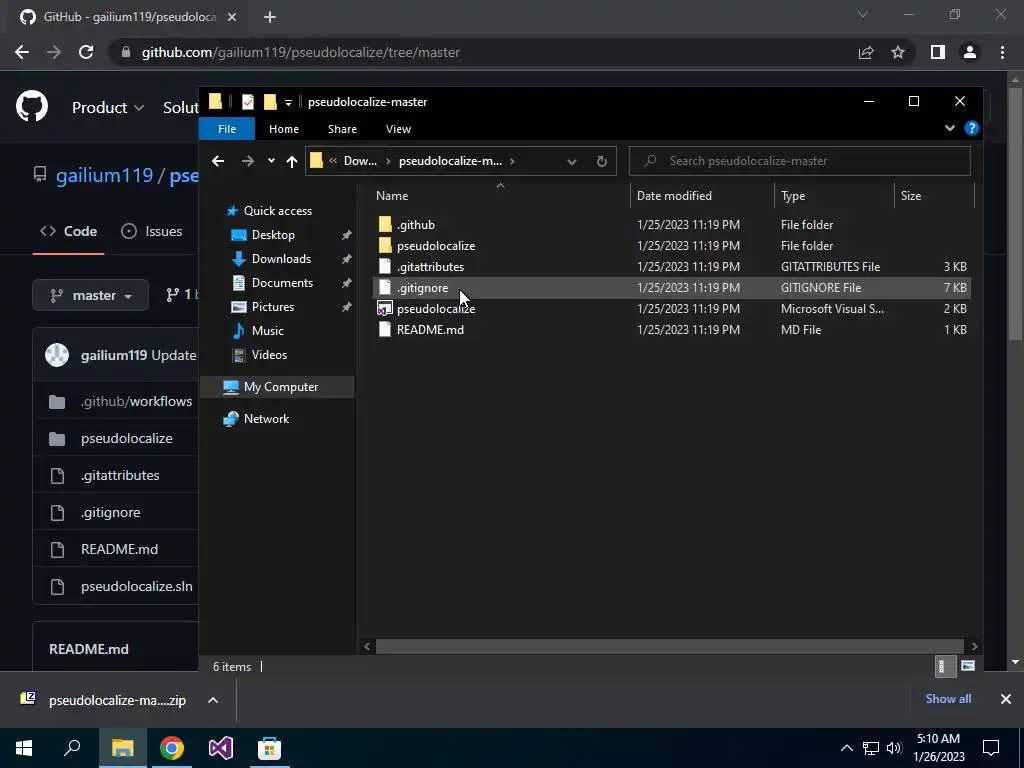Viewport: 1024px width, 768px height.
Task: Click the Search pseudolocalize-master field
Action: pos(799,161)
